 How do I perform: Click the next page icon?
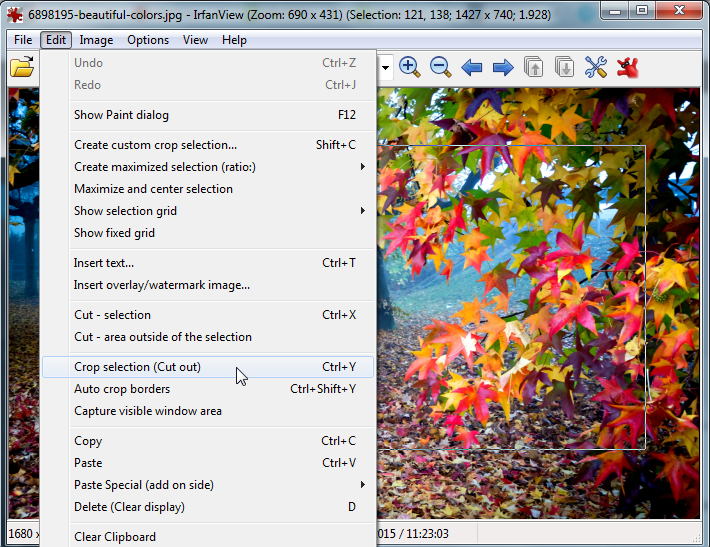pos(565,68)
